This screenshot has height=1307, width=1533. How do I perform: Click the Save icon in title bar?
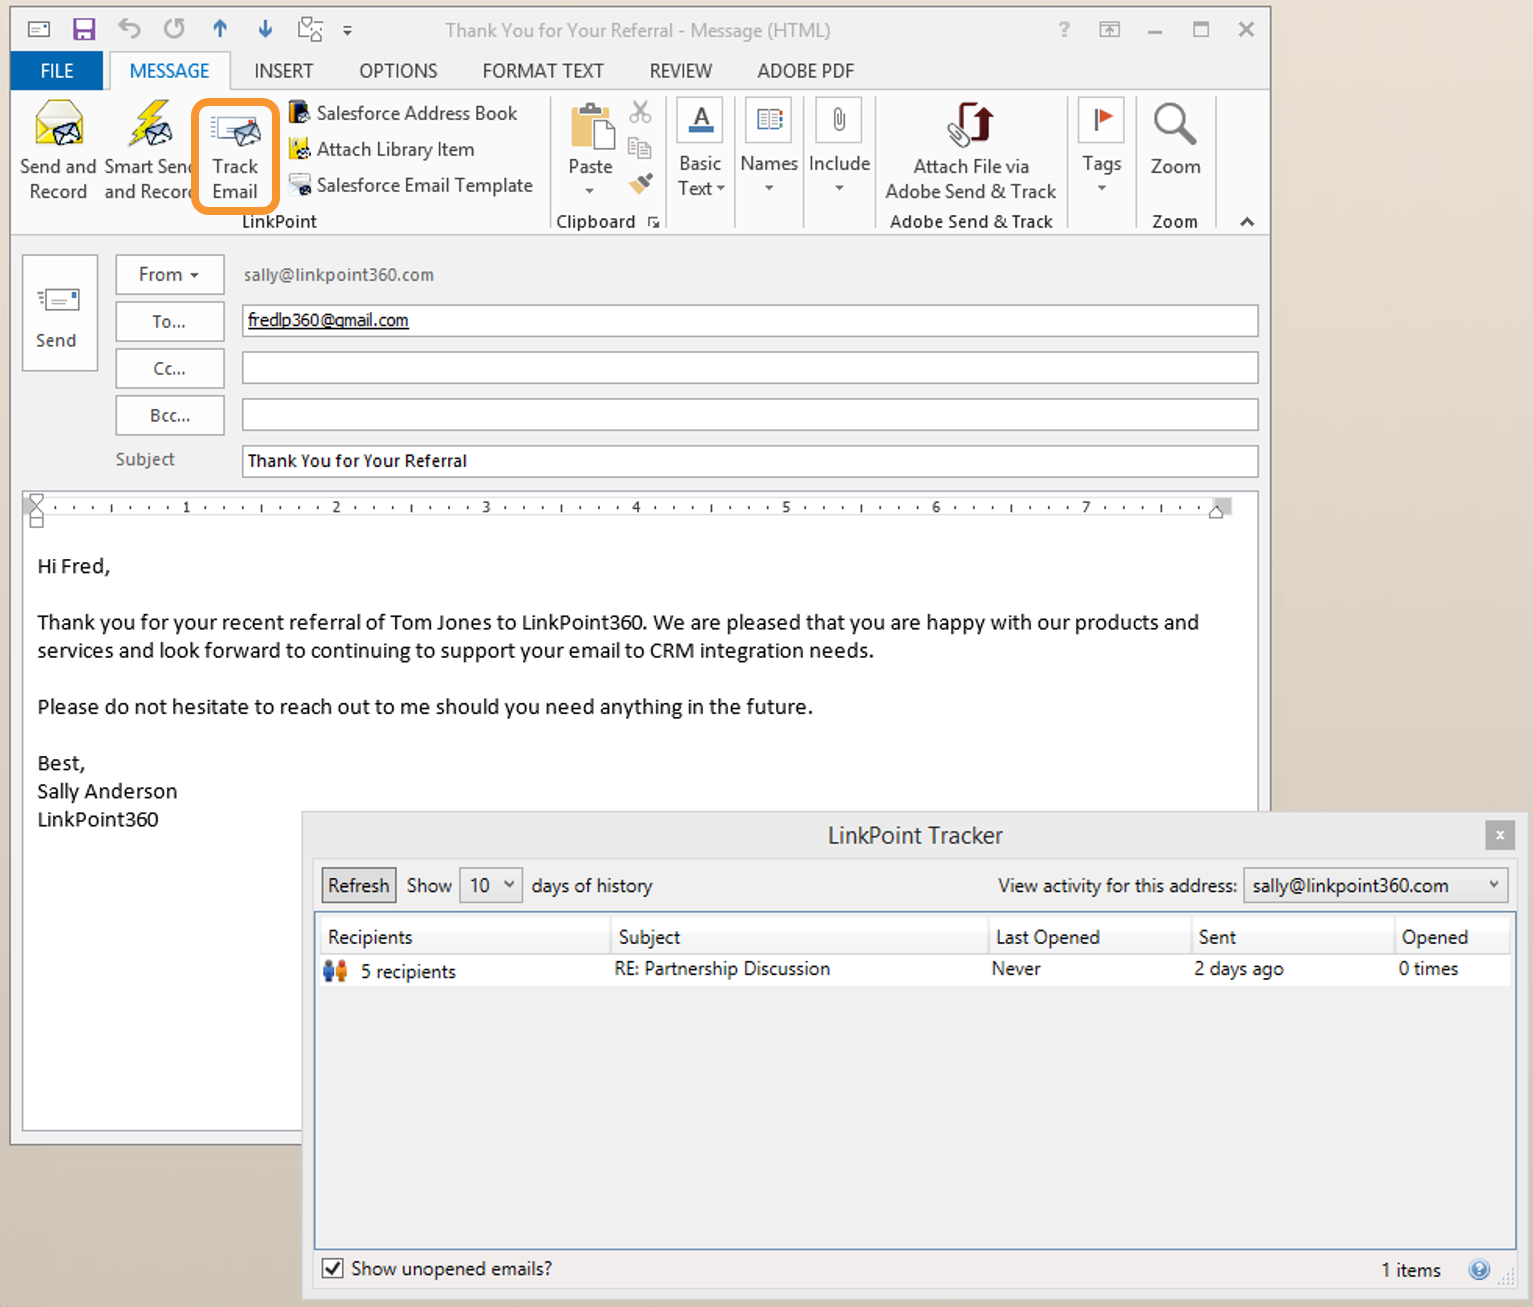pyautogui.click(x=84, y=29)
